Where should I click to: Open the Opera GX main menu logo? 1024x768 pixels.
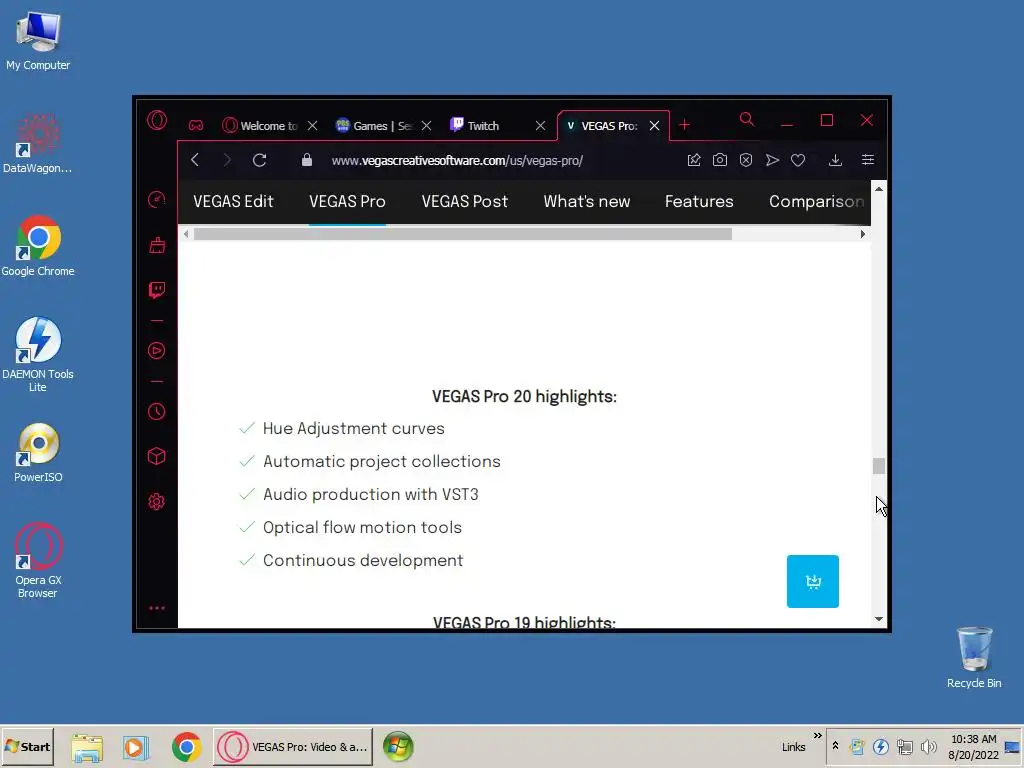[x=157, y=120]
